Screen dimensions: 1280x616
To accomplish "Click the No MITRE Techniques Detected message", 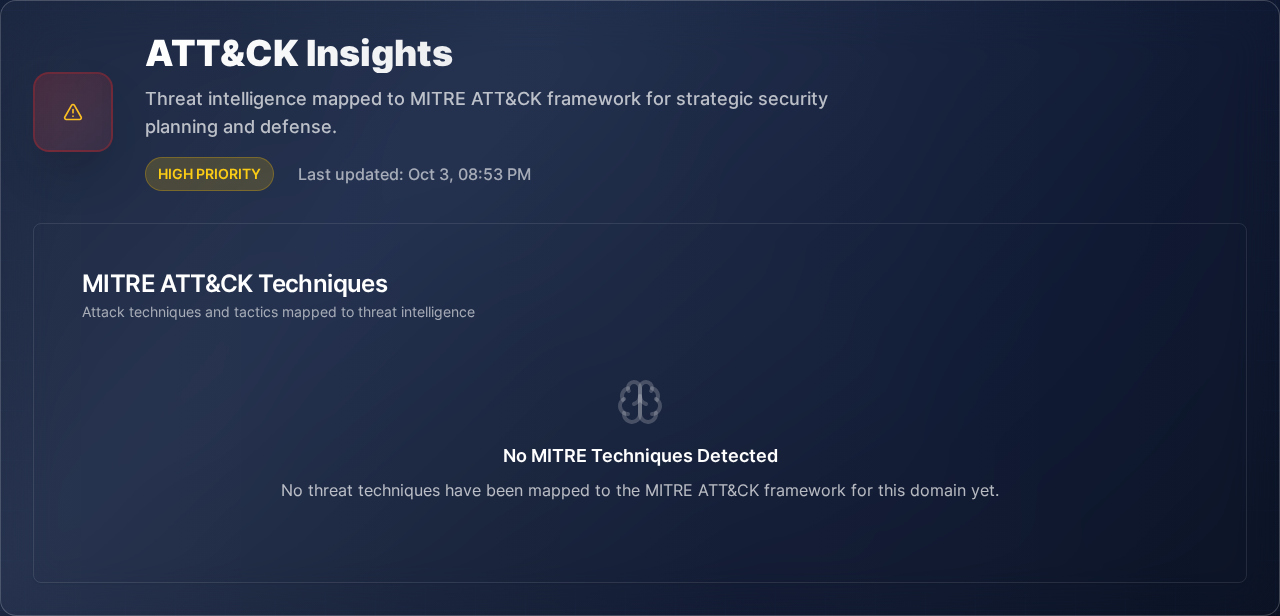I will [x=640, y=456].
